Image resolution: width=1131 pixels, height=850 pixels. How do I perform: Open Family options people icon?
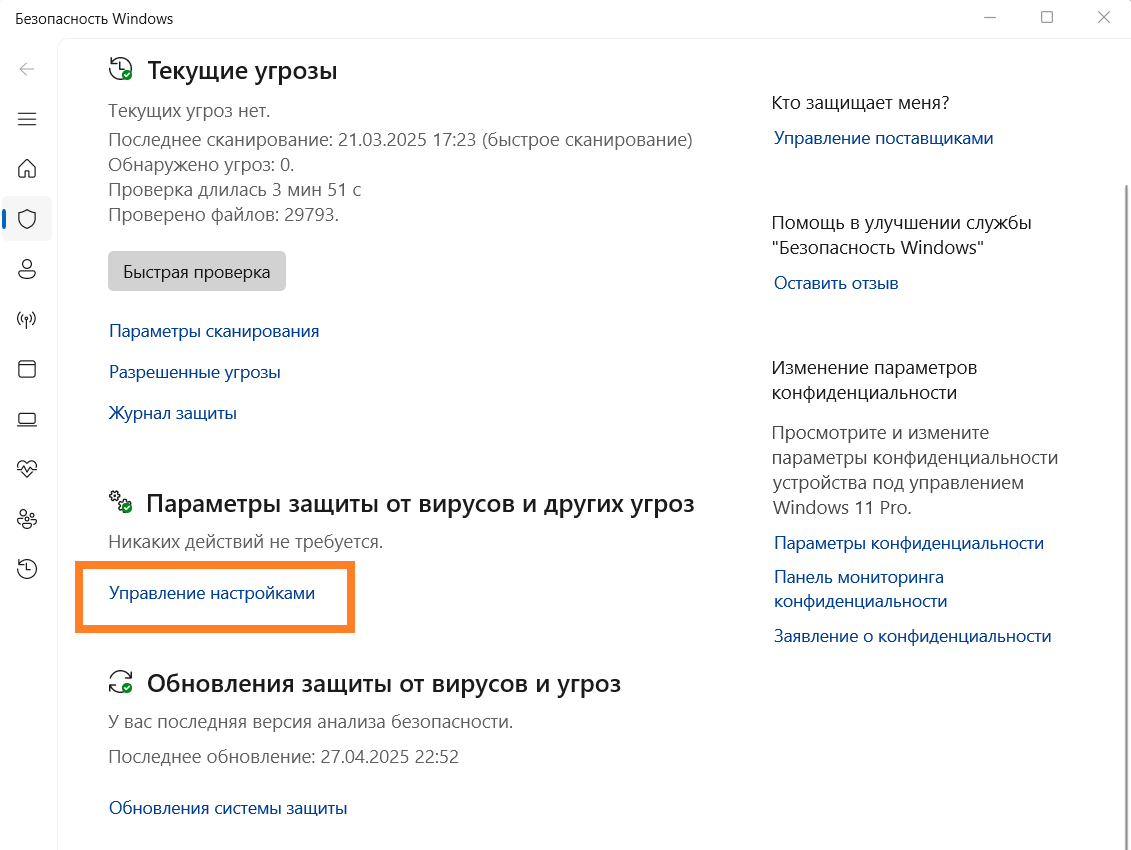27,519
